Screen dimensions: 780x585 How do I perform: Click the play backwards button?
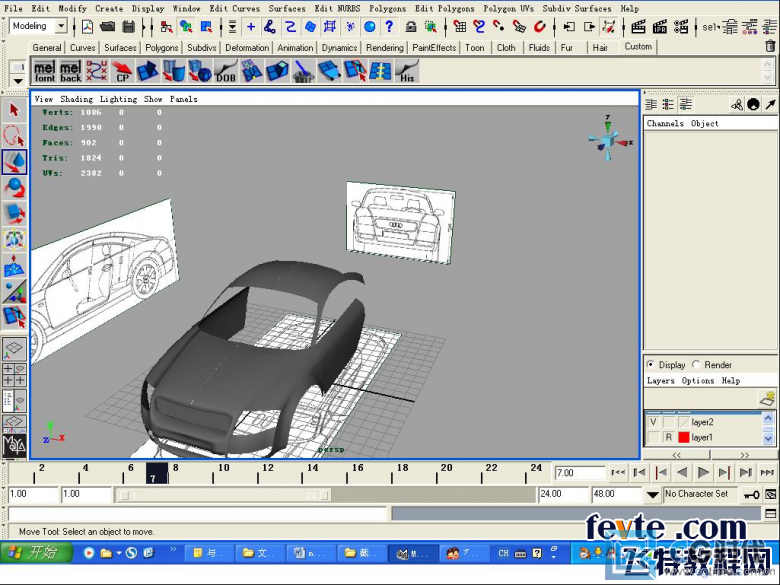[682, 473]
